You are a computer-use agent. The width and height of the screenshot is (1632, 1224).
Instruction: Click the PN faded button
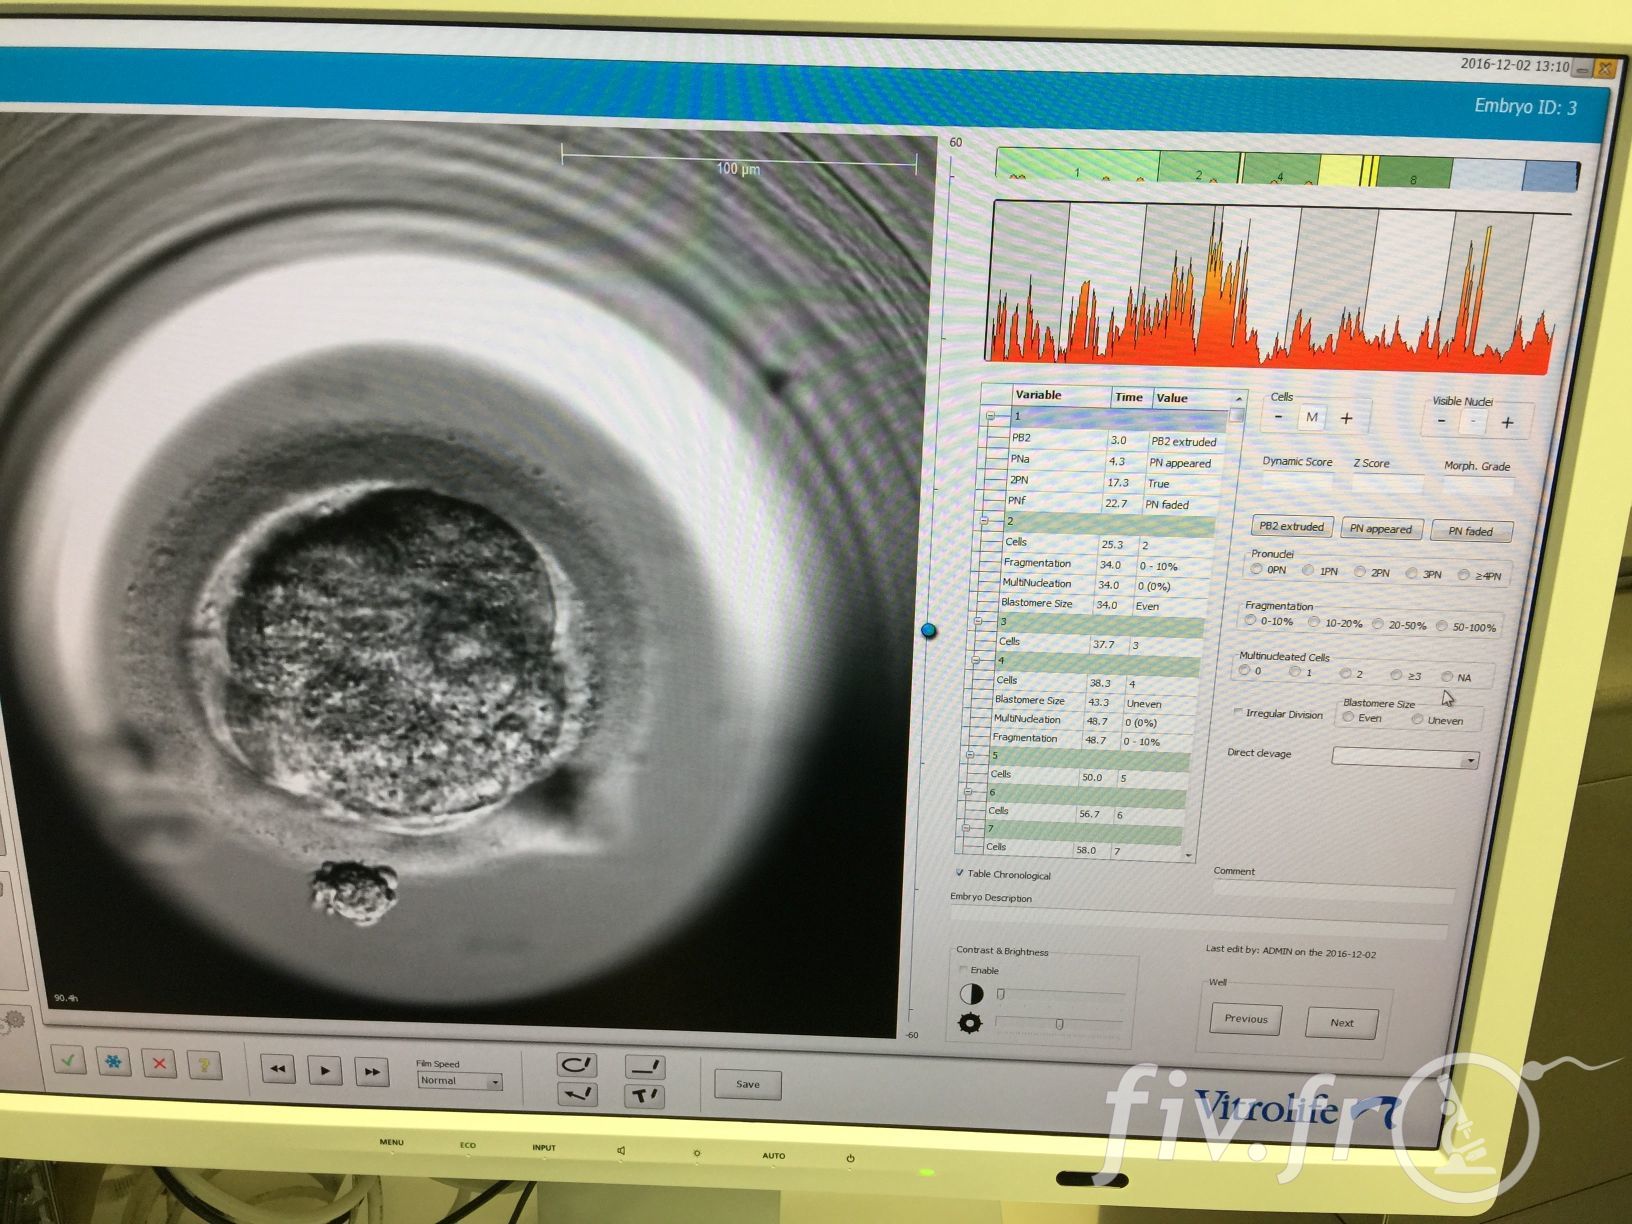coord(1471,531)
